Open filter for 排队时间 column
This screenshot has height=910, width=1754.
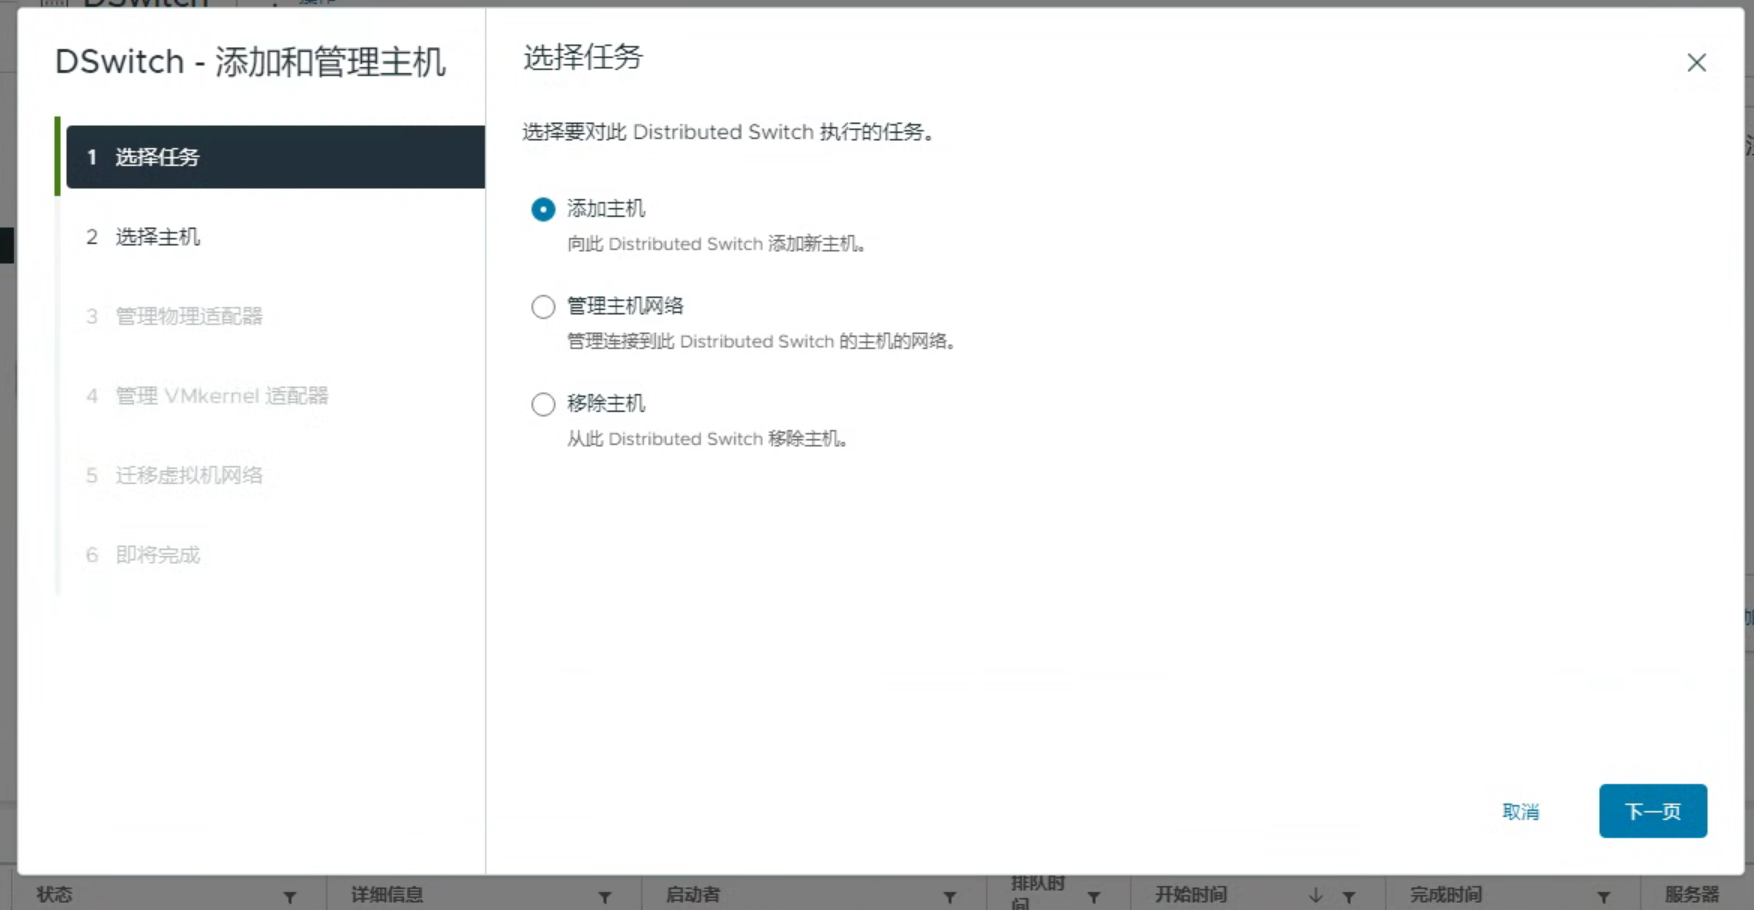1094,898
